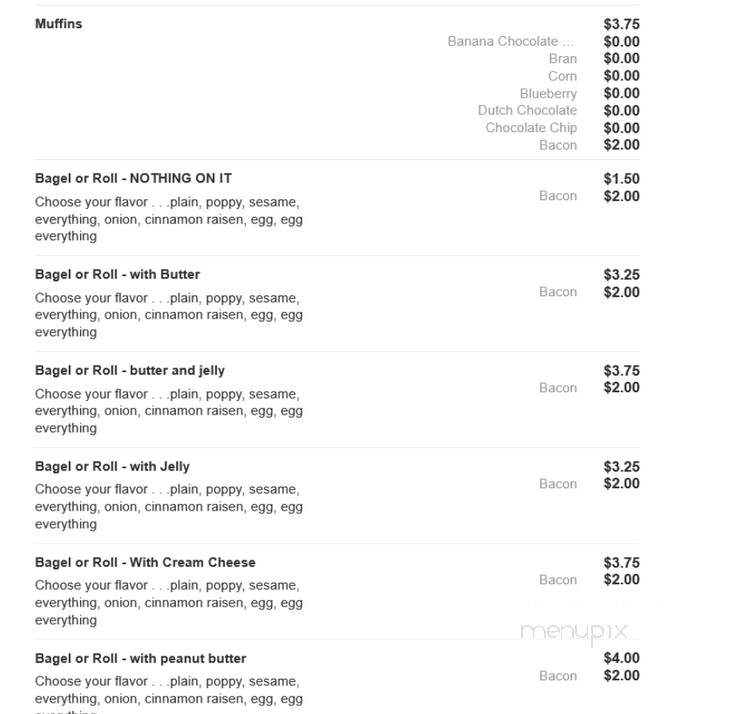This screenshot has height=714, width=753.
Task: Add Bacon to Cream Cheese bagel
Action: pyautogui.click(x=558, y=580)
